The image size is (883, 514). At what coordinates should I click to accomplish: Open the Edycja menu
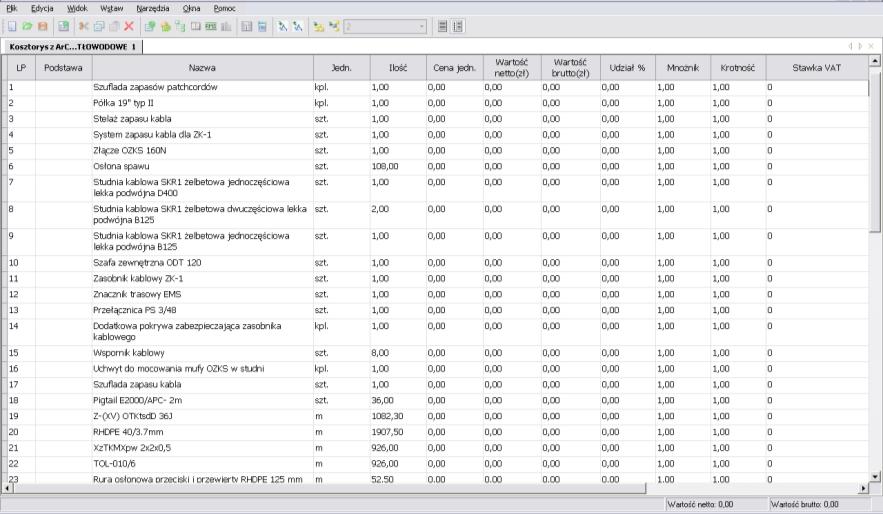click(x=42, y=8)
